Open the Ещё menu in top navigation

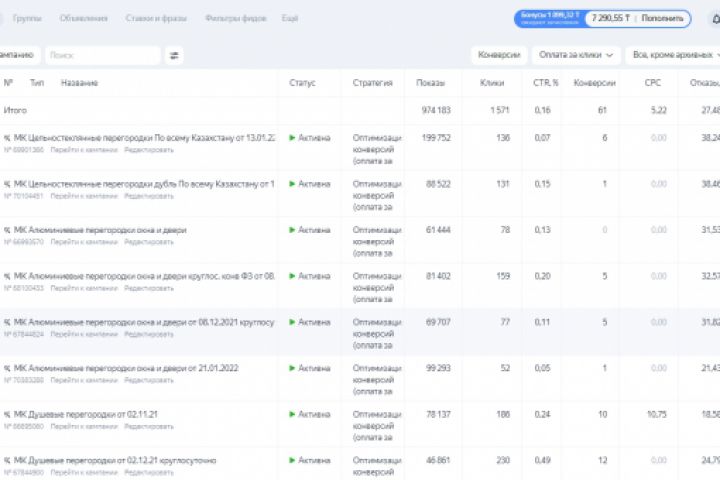(290, 18)
